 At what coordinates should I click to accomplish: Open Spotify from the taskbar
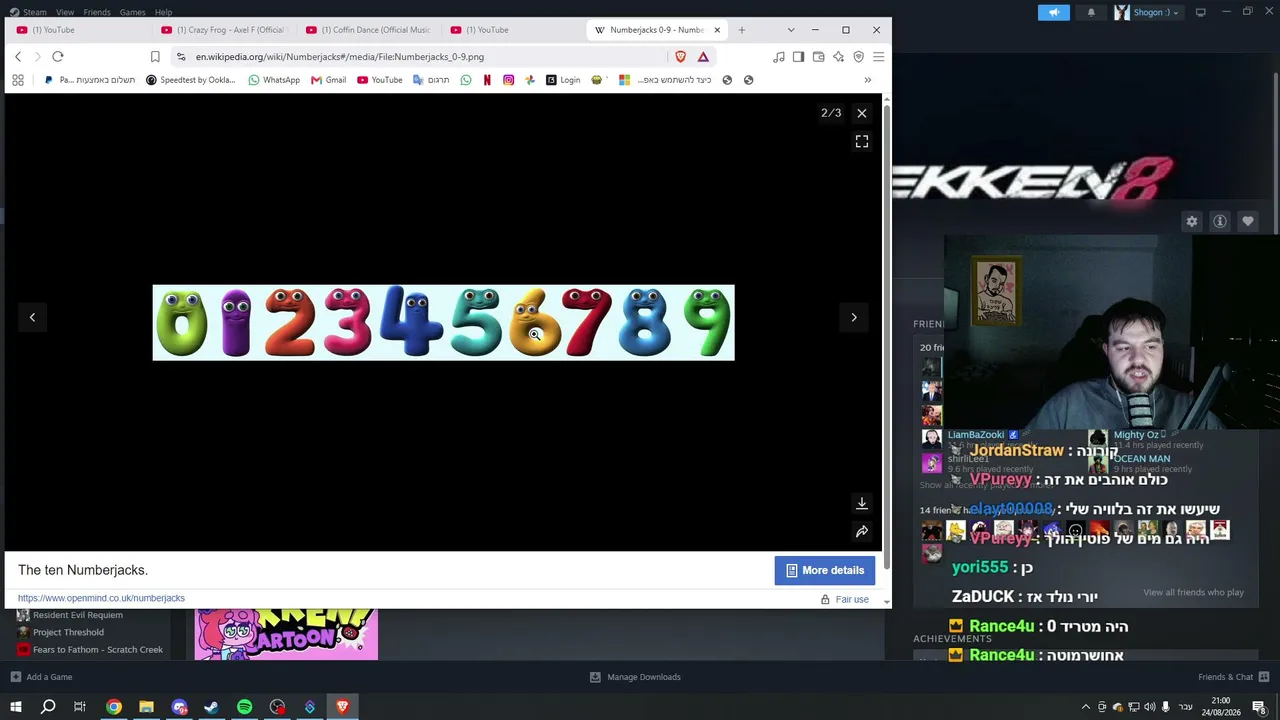tap(244, 707)
